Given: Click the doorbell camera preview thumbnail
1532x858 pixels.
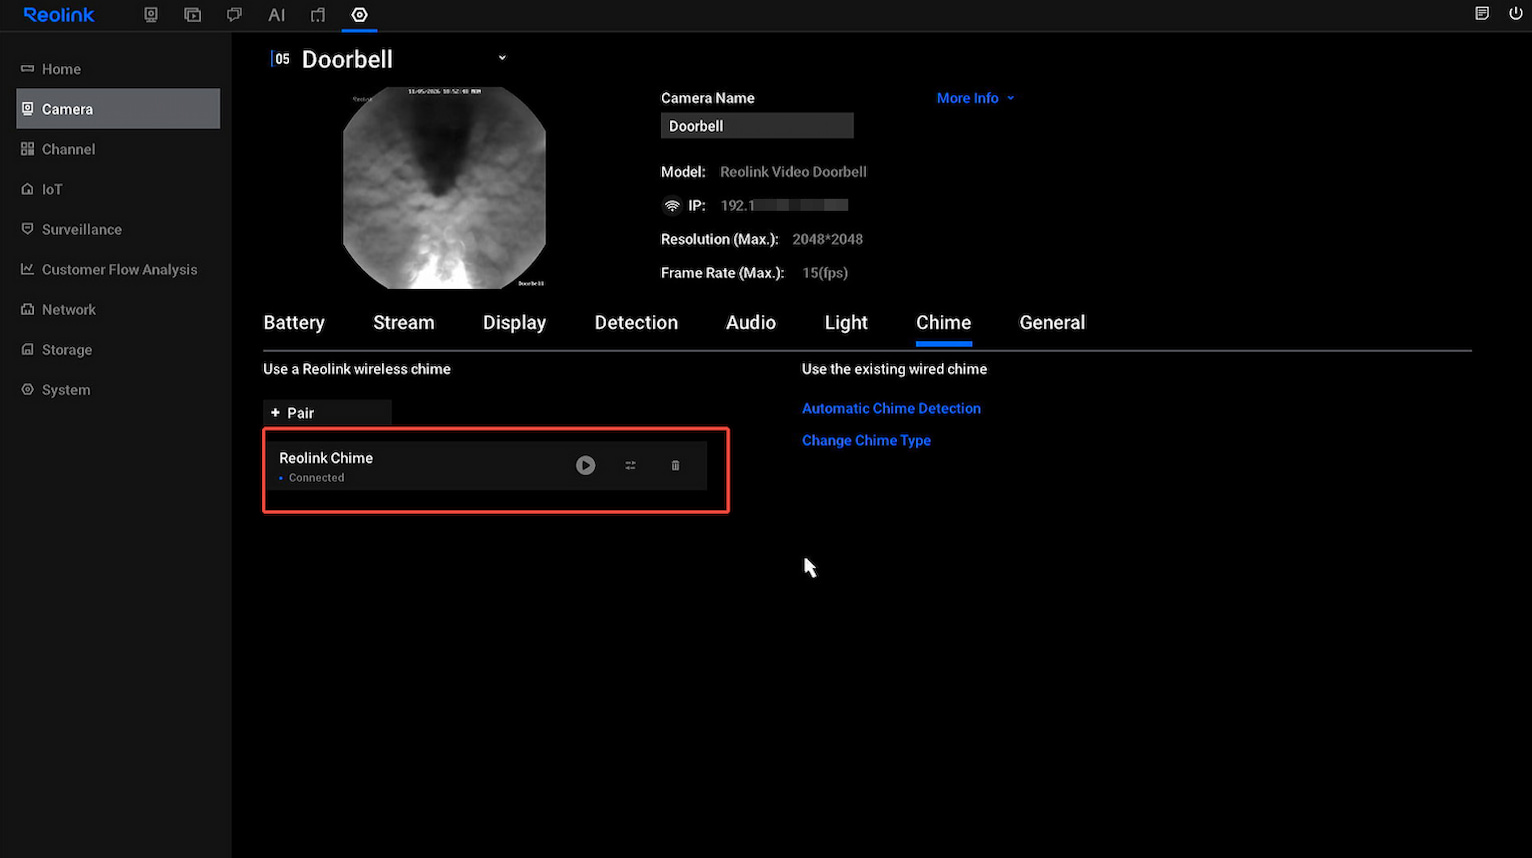Looking at the screenshot, I should tap(444, 188).
